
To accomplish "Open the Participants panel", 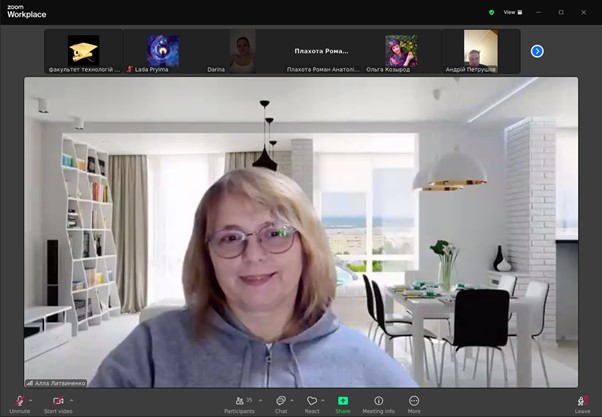I will 239,401.
